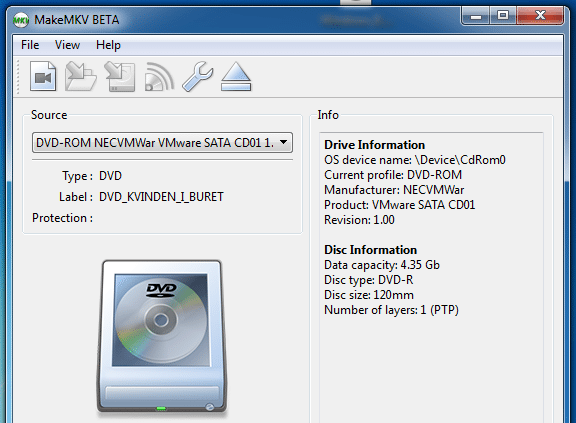Viewport: 576px width, 423px height.
Task: Click 'Number of layers: 1 (PTP)' line
Action: pyautogui.click(x=392, y=310)
